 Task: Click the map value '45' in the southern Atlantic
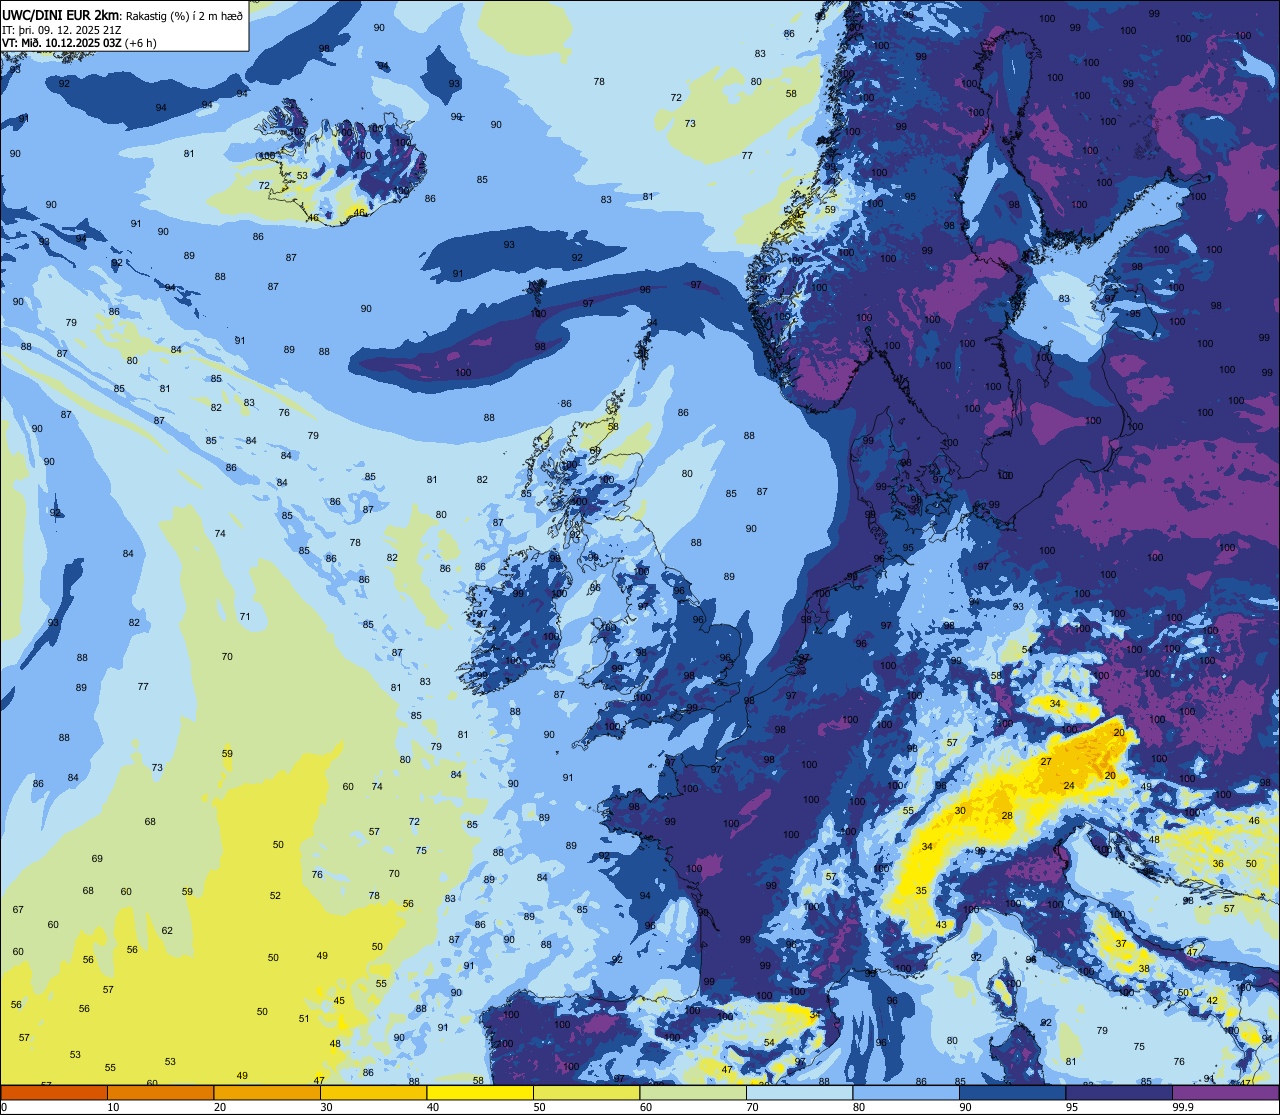[x=339, y=1001]
